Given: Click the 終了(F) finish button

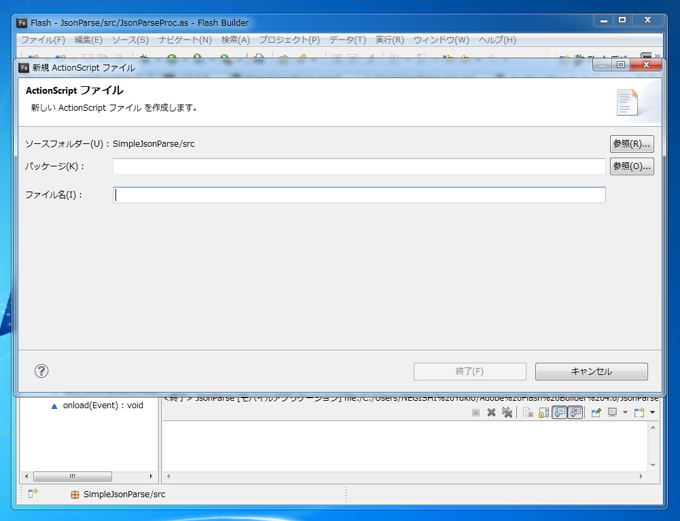Looking at the screenshot, I should click(470, 371).
